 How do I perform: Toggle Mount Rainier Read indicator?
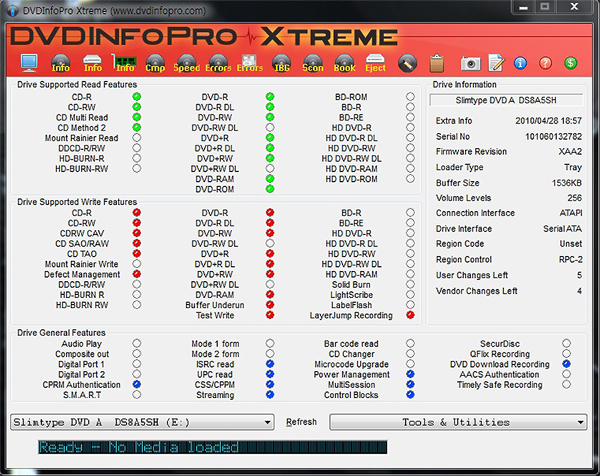point(137,137)
